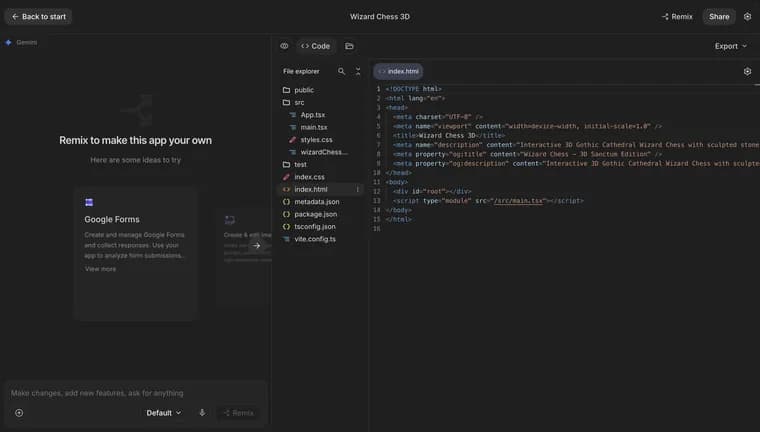Toggle the file explorer folder icon

point(349,46)
